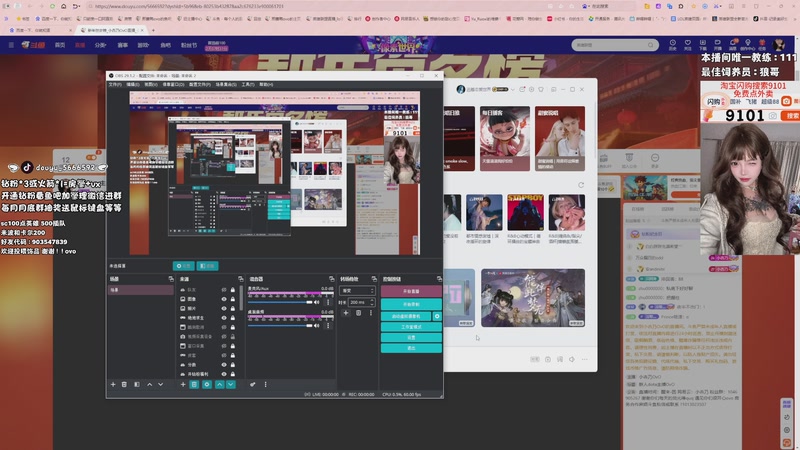Toggle visibility of 图片 source
The image size is (800, 450).
223,308
